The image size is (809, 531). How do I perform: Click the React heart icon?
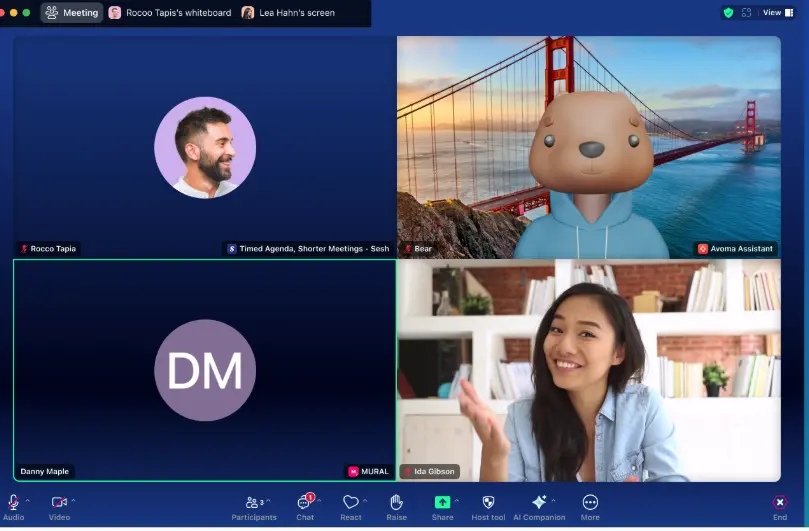pos(350,503)
